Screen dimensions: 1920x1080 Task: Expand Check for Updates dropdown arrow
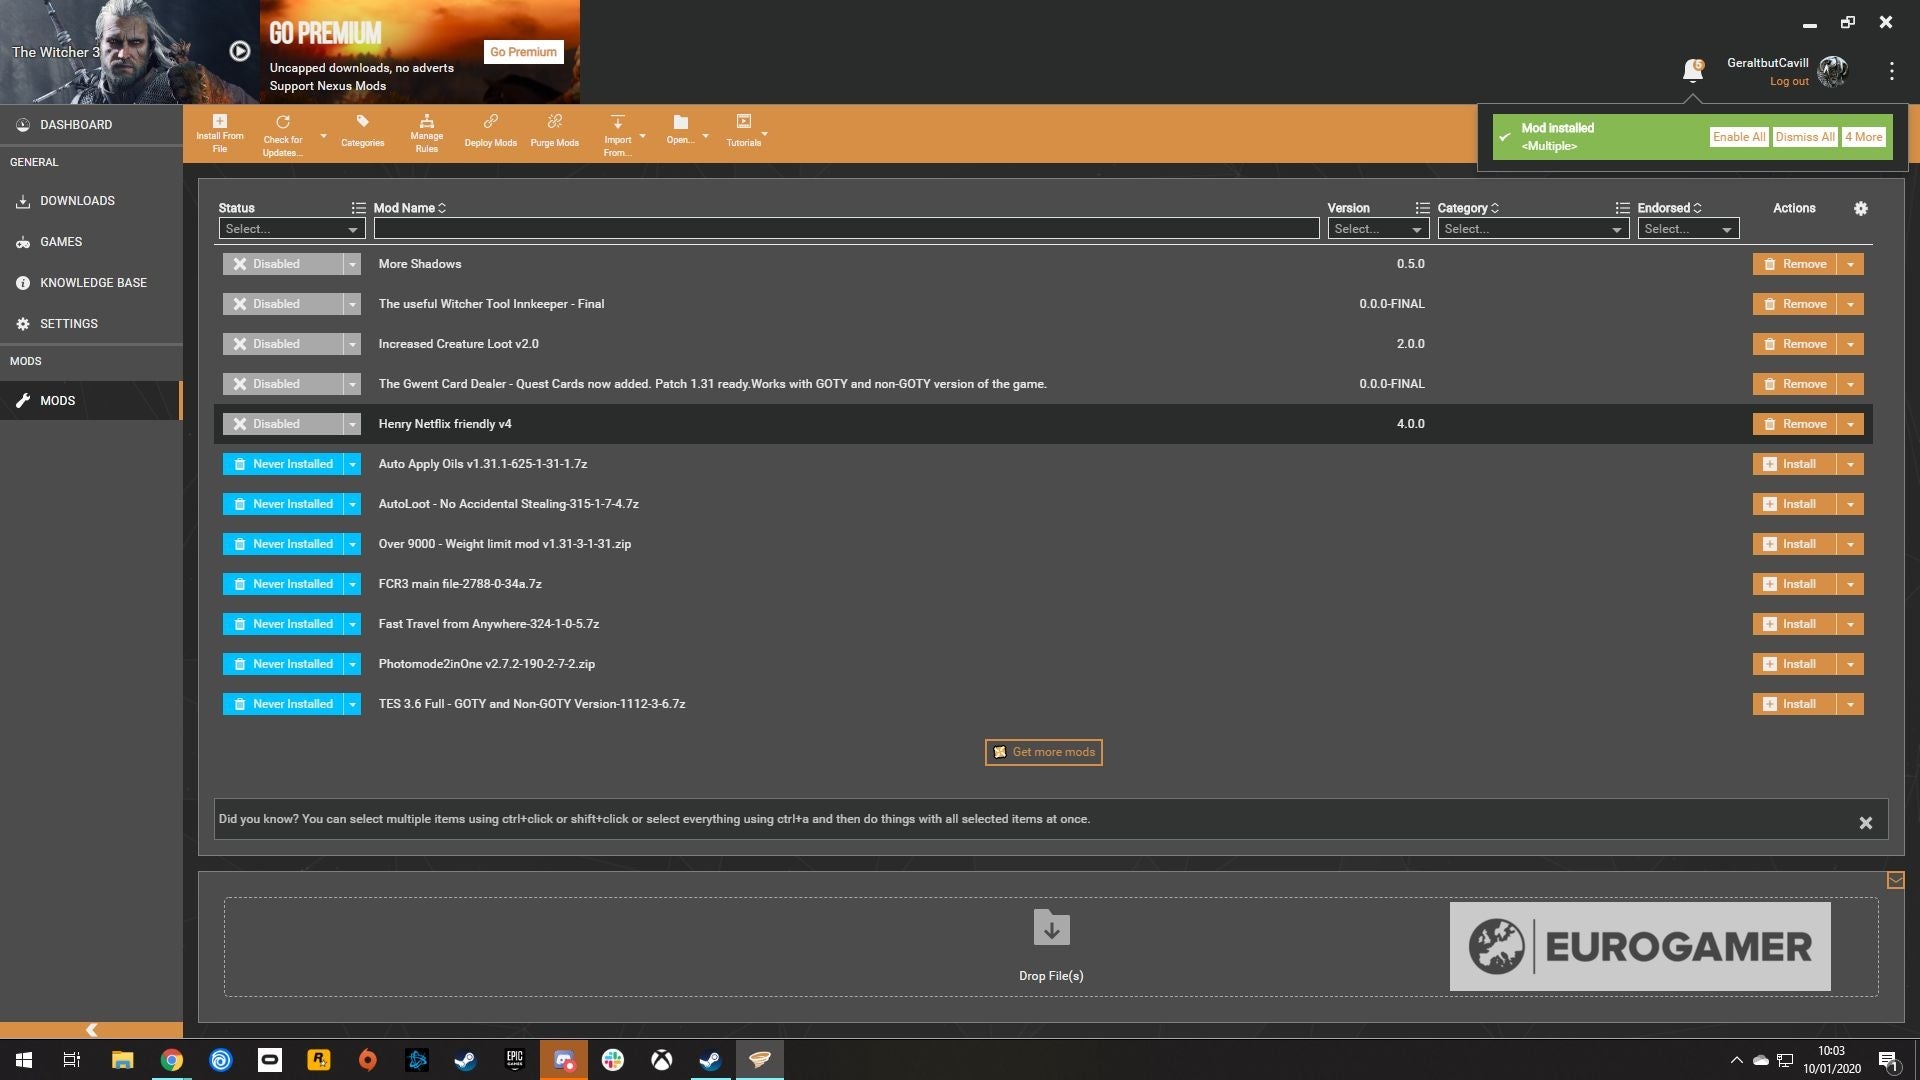pos(323,135)
